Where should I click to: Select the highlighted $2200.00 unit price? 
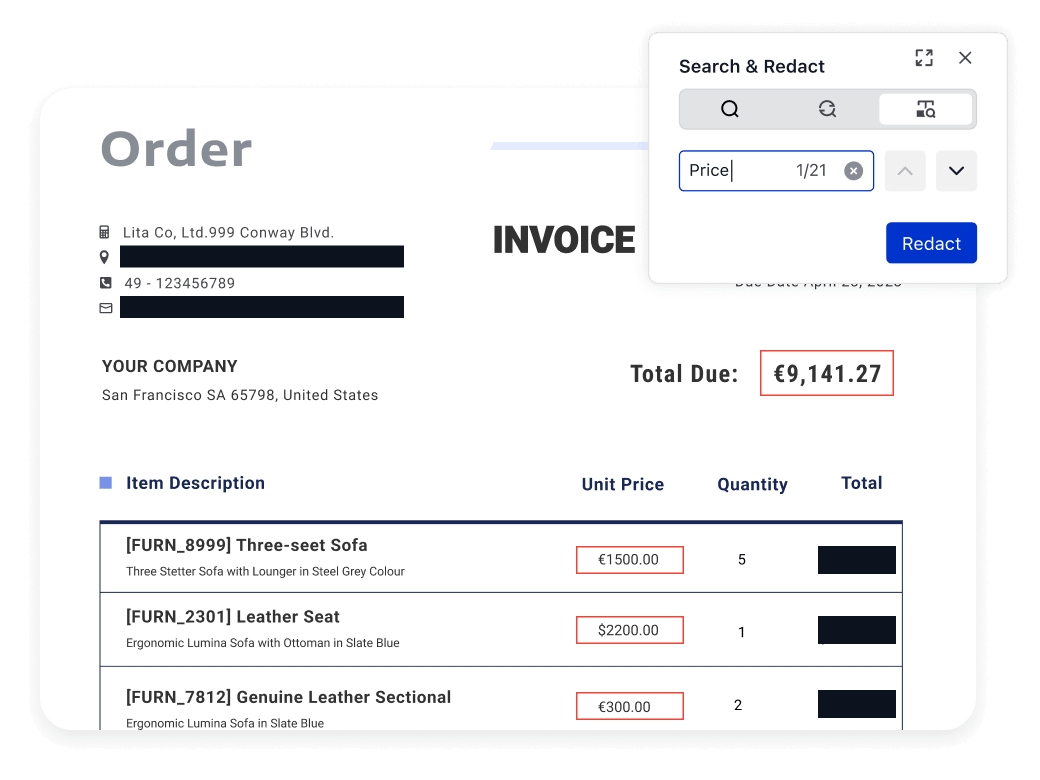(x=629, y=630)
